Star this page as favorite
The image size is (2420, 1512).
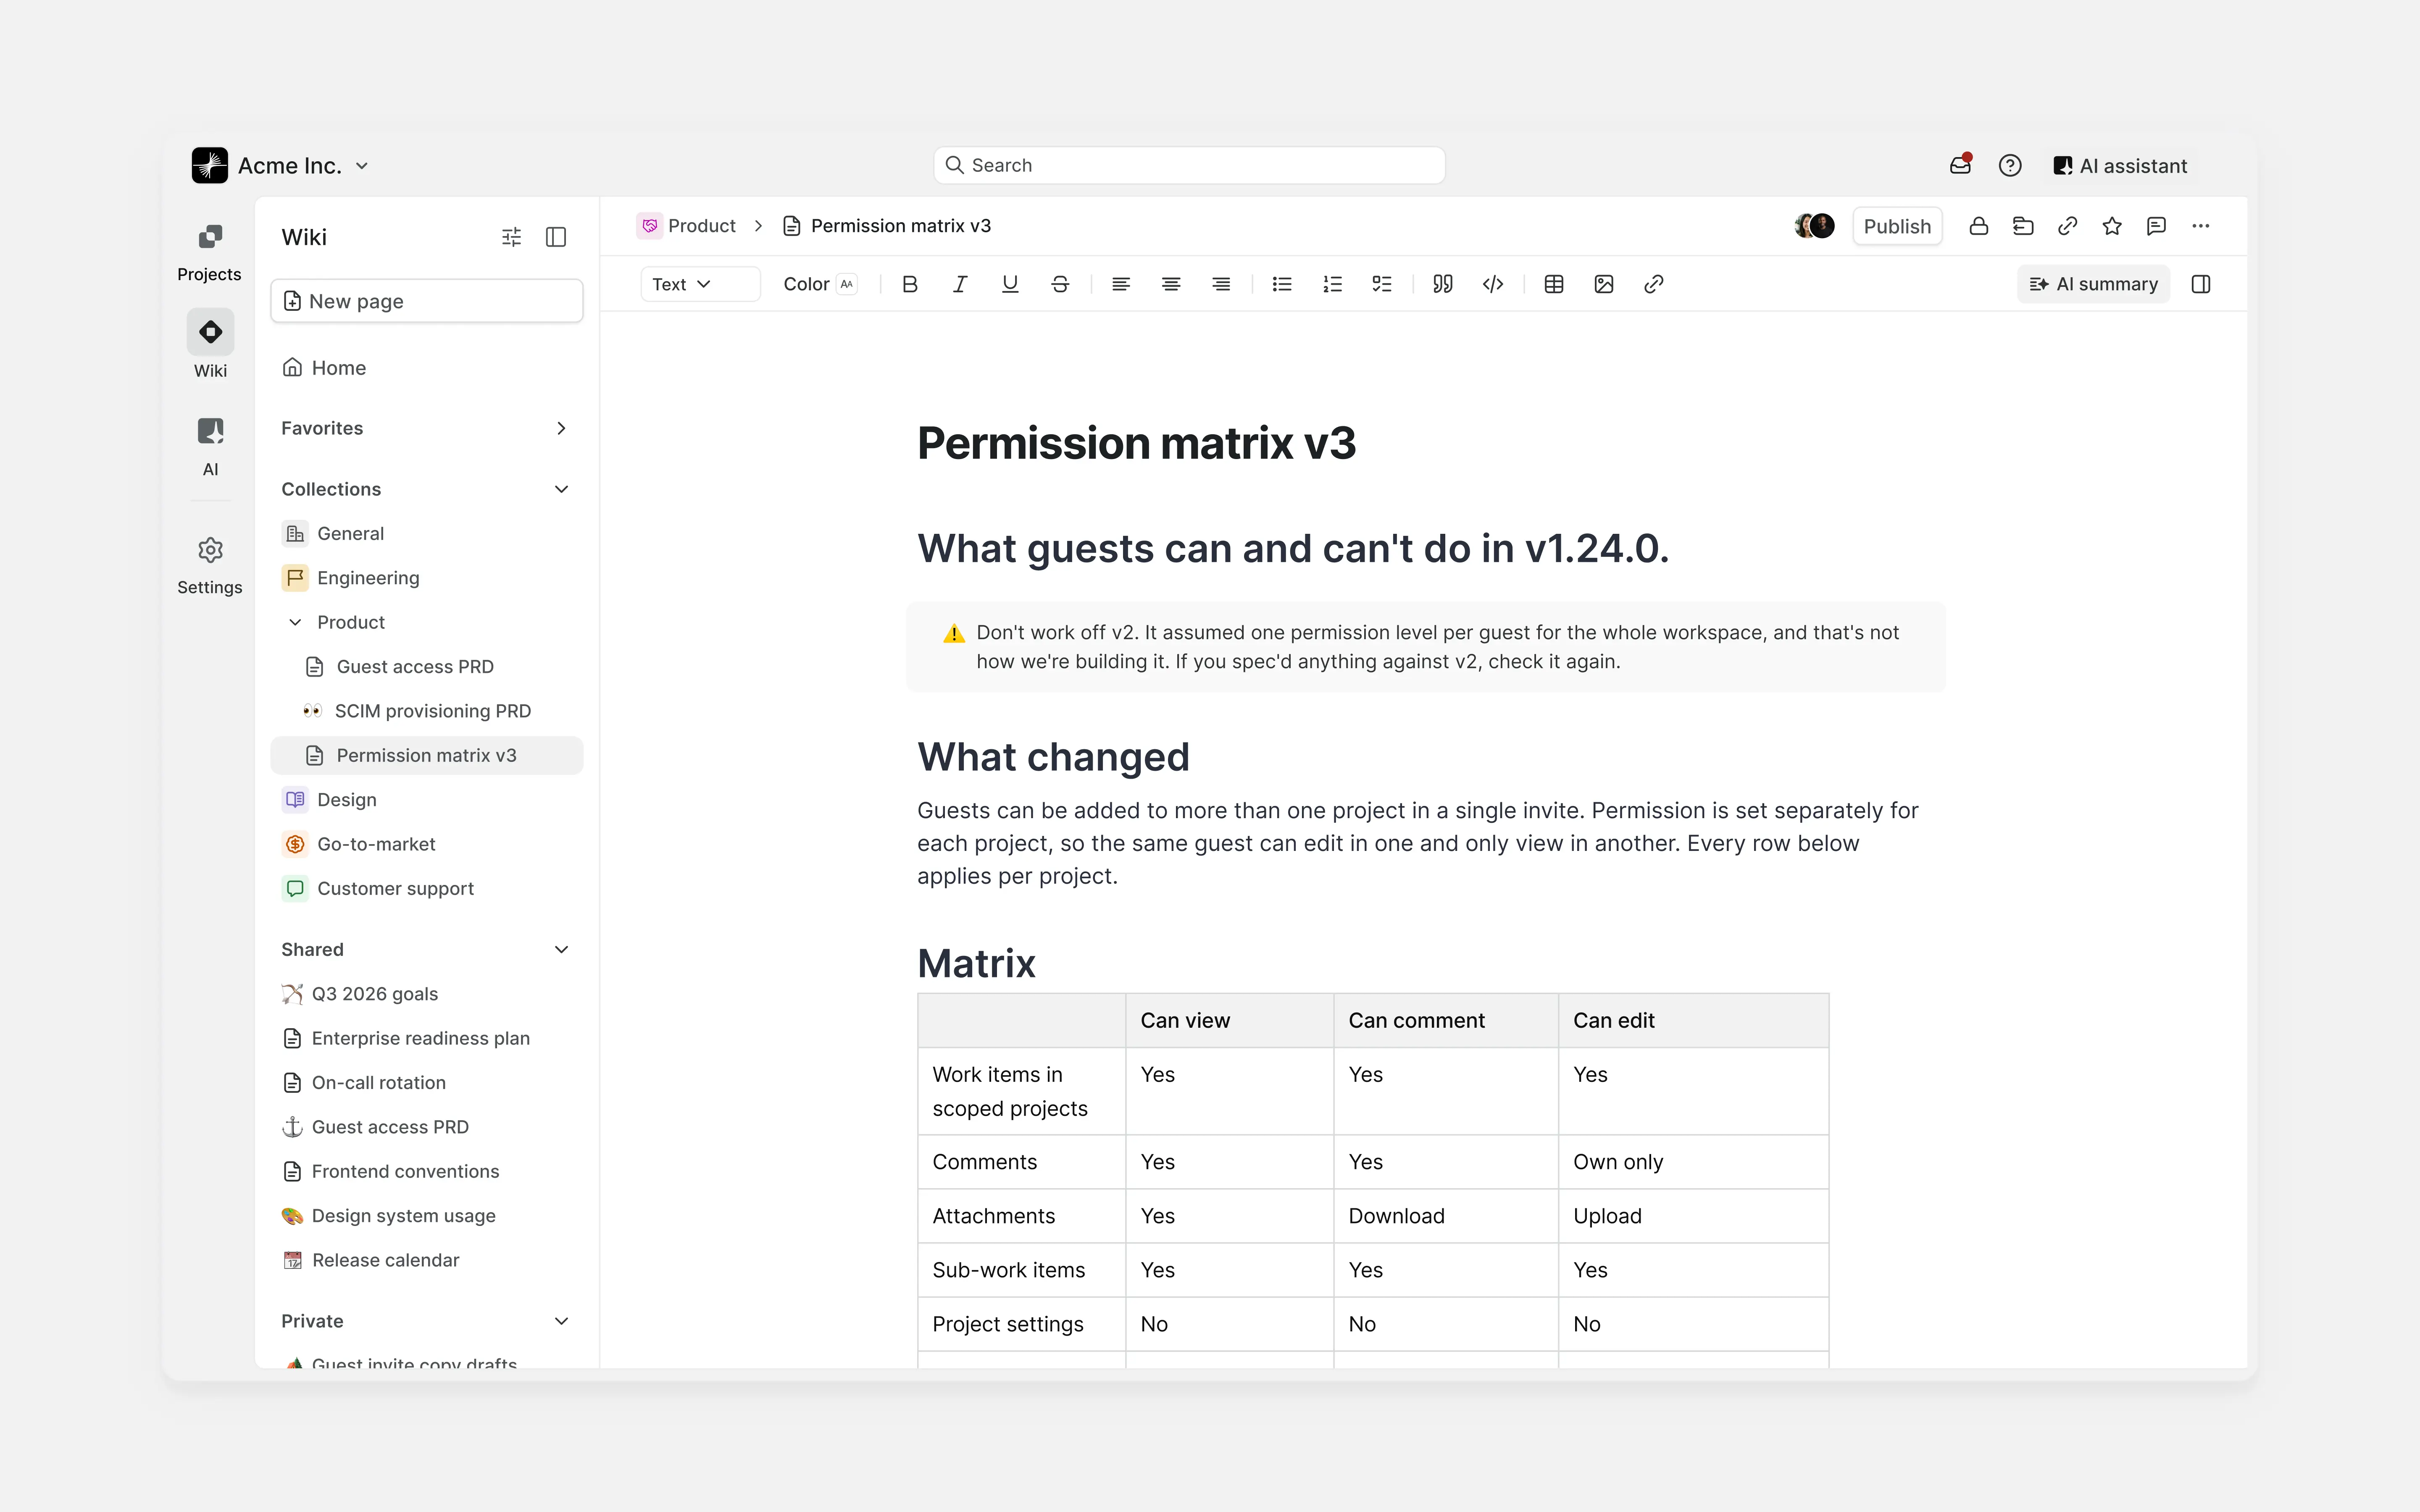2112,226
